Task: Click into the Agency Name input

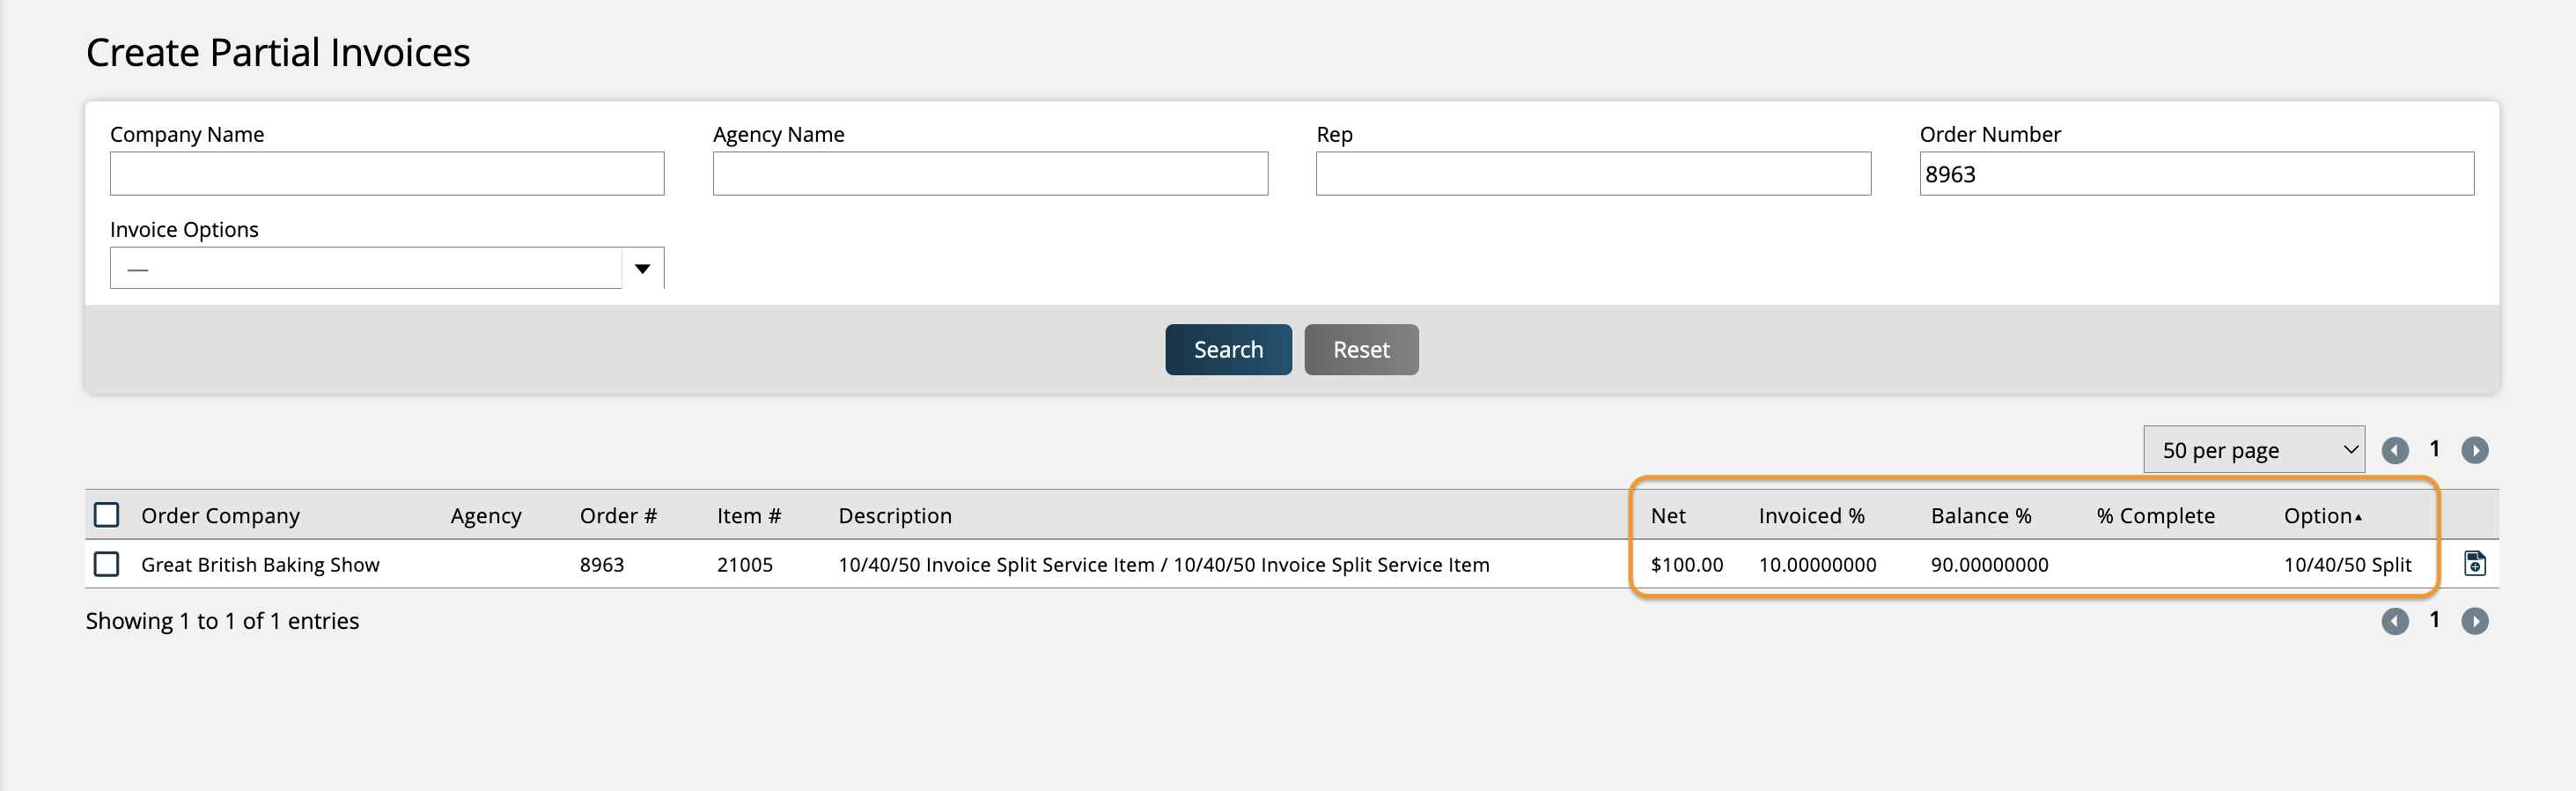Action: [x=989, y=174]
